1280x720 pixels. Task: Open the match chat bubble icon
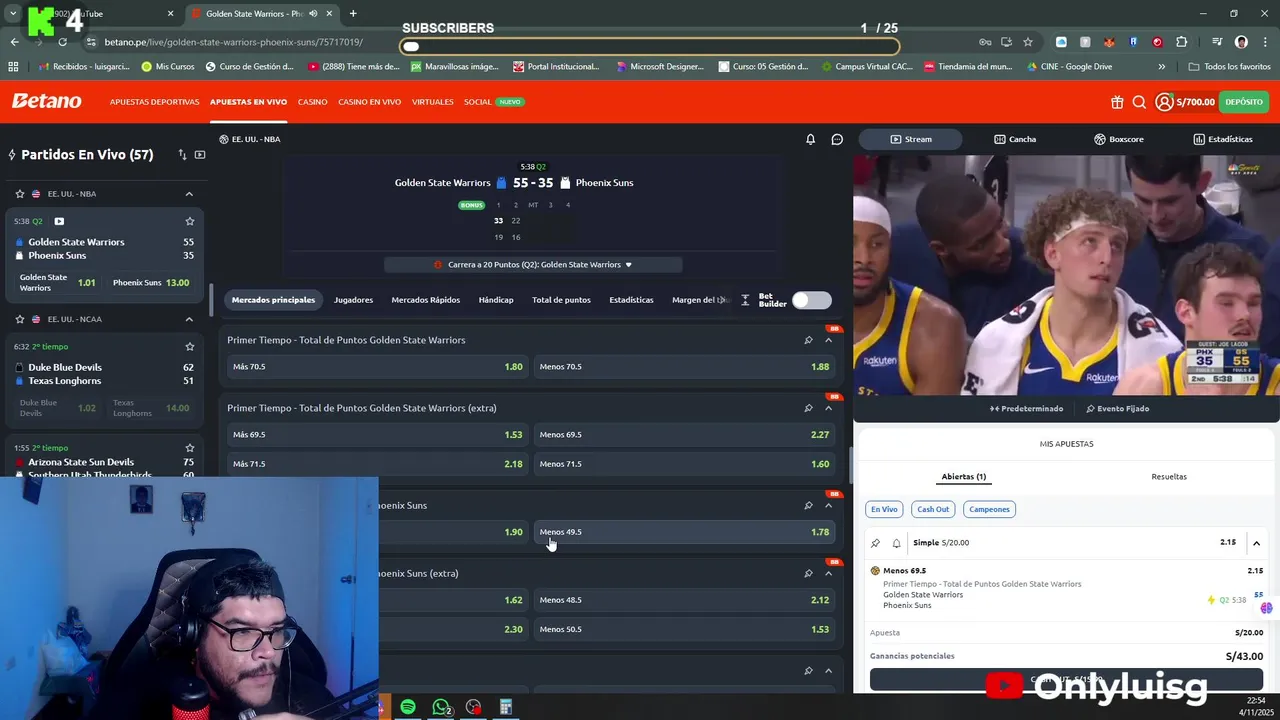837,139
